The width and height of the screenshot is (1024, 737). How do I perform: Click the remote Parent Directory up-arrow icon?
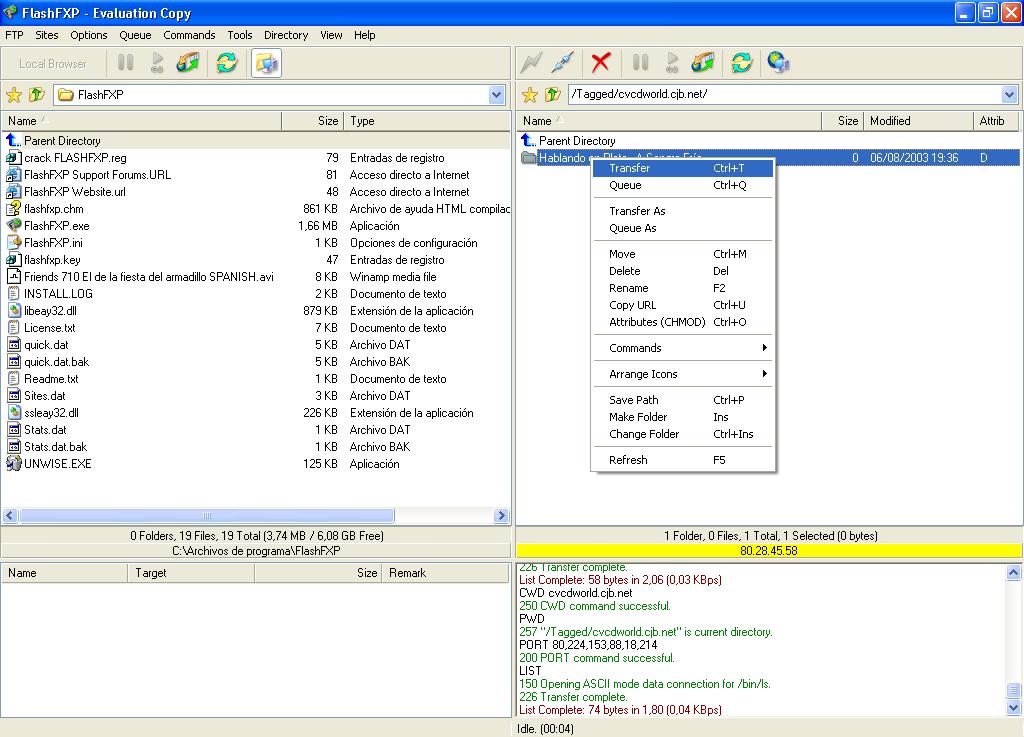(x=528, y=140)
